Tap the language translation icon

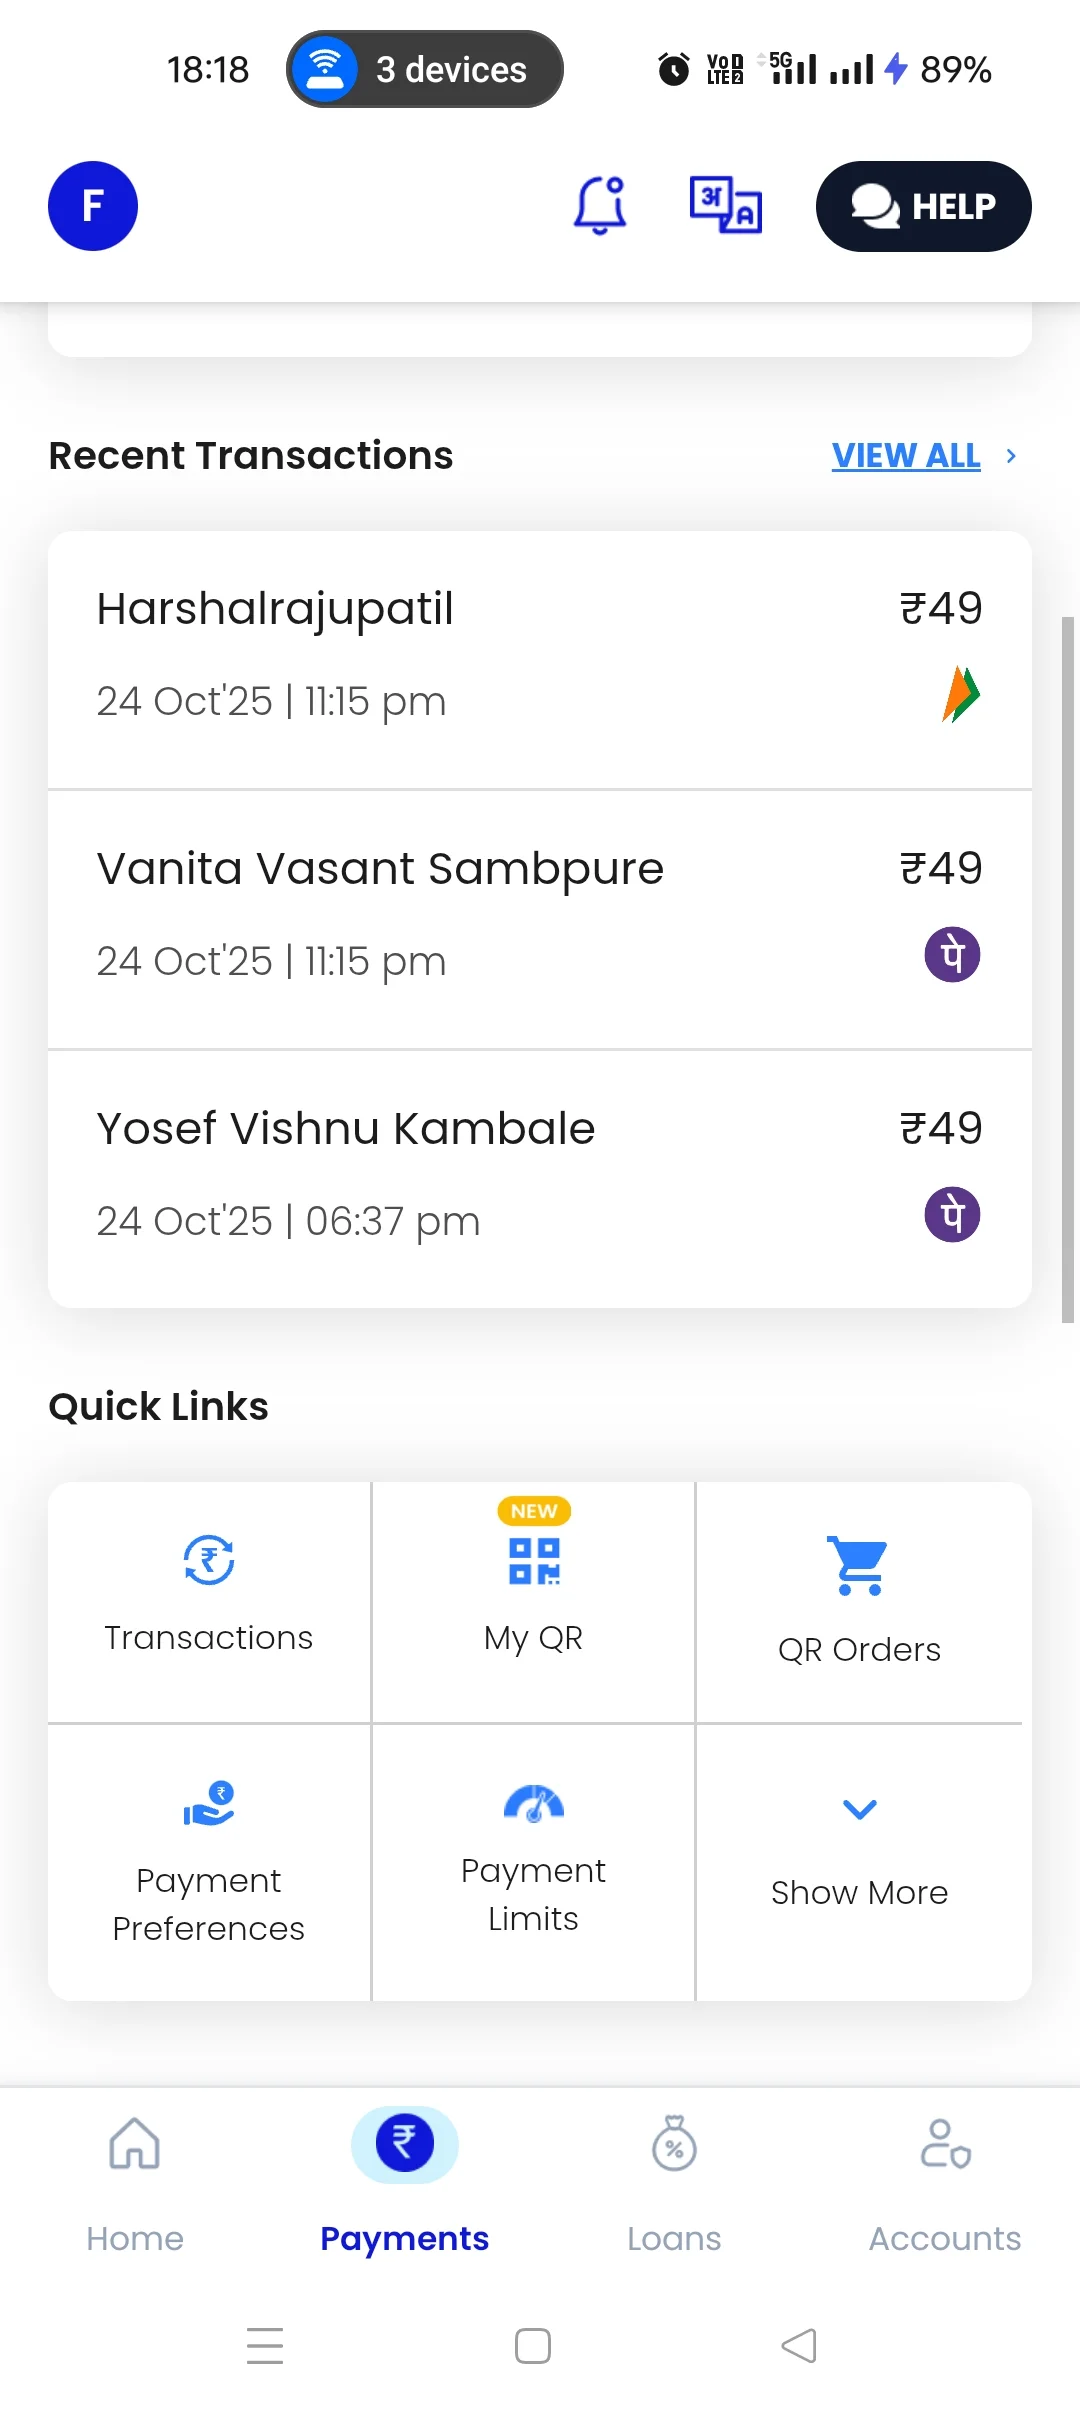coord(726,206)
